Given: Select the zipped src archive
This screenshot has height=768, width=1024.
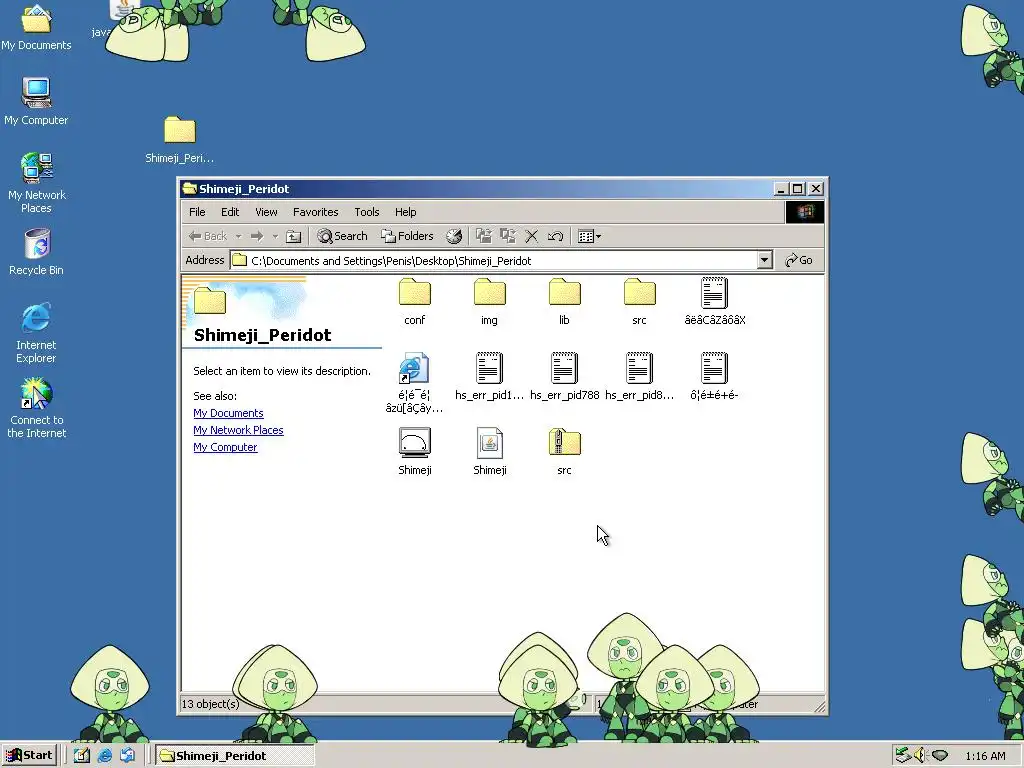Looking at the screenshot, I should point(564,452).
